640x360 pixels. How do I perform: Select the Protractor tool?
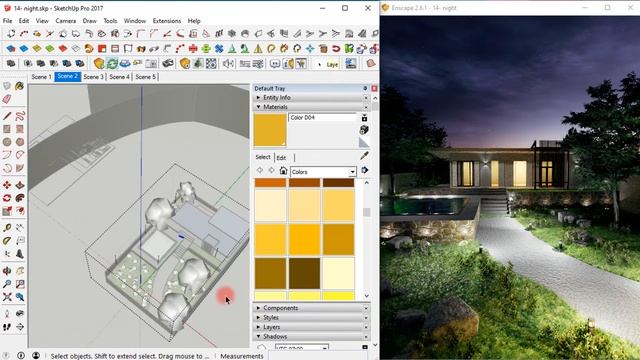[x=7, y=241]
